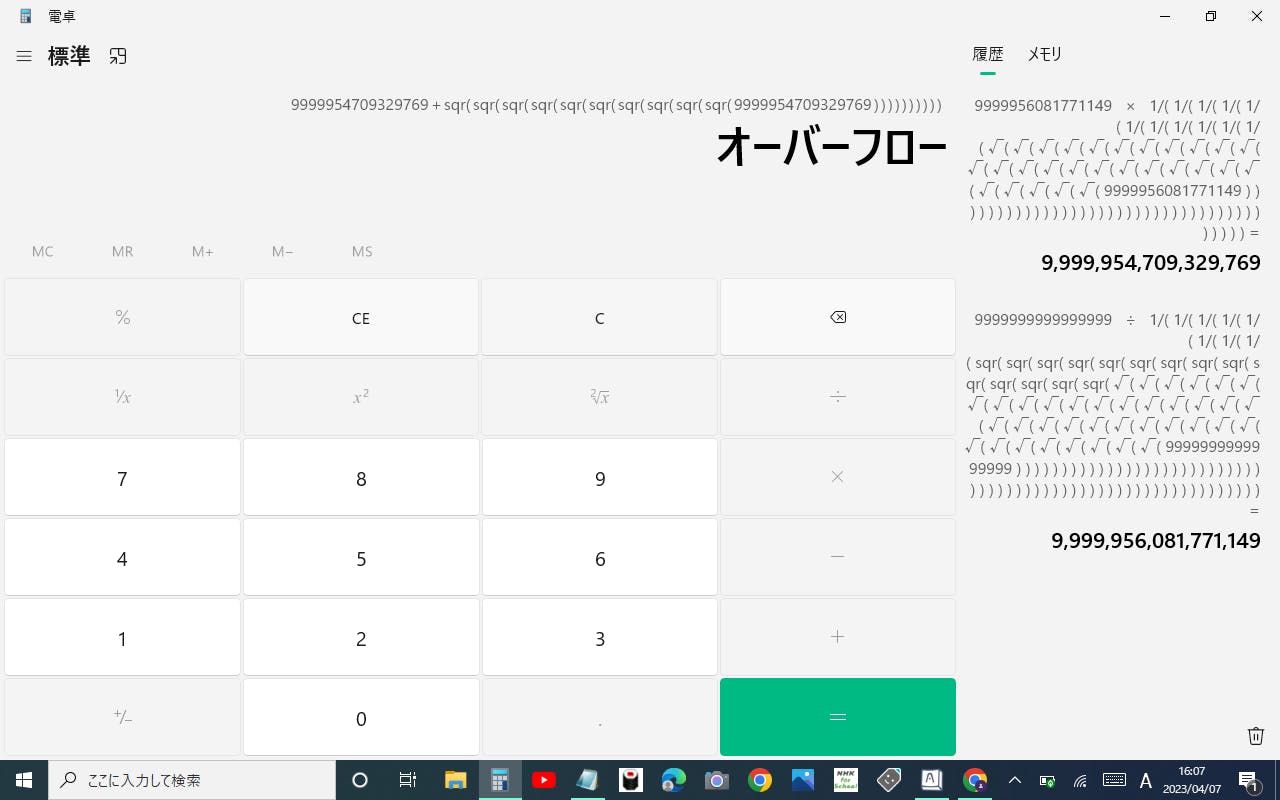Select the 履歴 history tab
This screenshot has width=1280, height=800.
[x=987, y=55]
